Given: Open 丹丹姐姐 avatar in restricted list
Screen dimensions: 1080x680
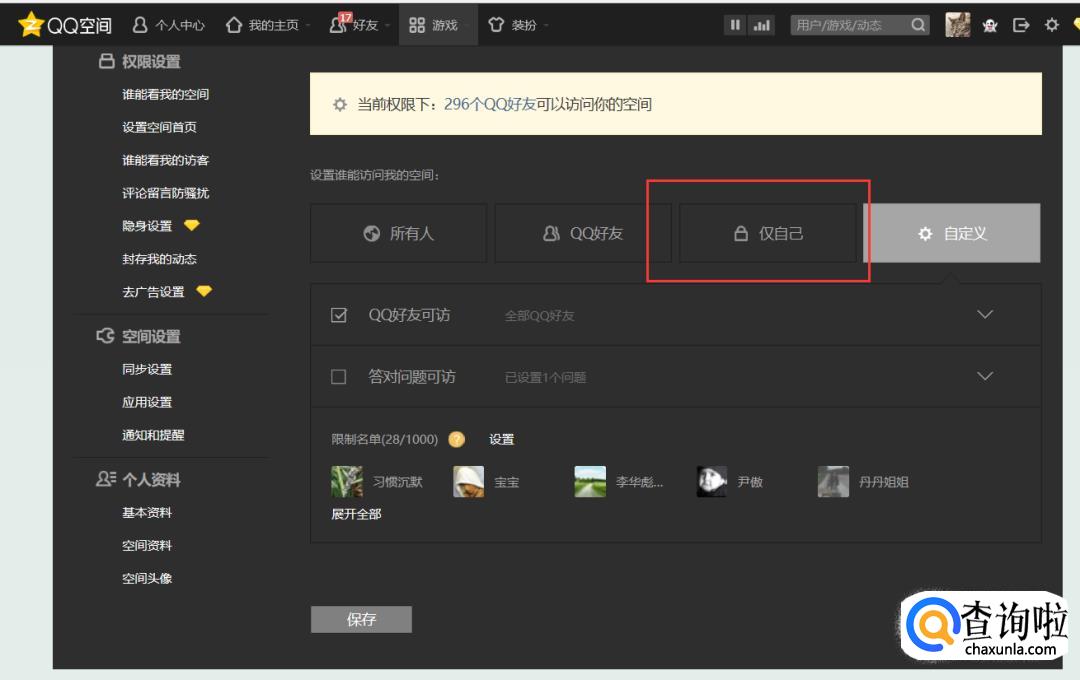Looking at the screenshot, I should point(833,482).
